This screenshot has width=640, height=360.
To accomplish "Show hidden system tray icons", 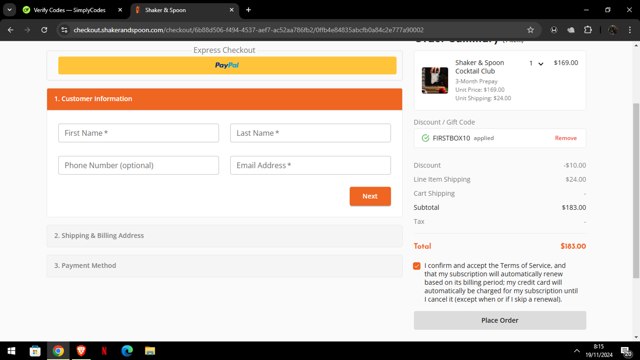I will pos(576,351).
